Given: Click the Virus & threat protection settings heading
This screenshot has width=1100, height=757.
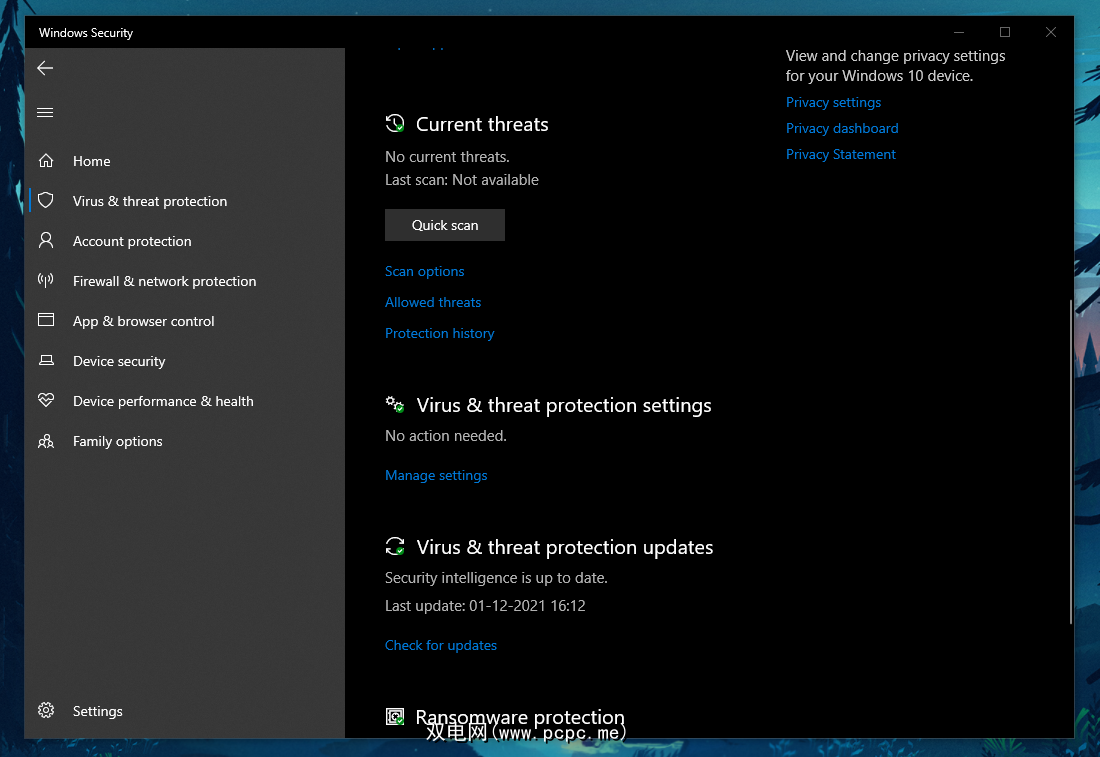Looking at the screenshot, I should pyautogui.click(x=564, y=406).
